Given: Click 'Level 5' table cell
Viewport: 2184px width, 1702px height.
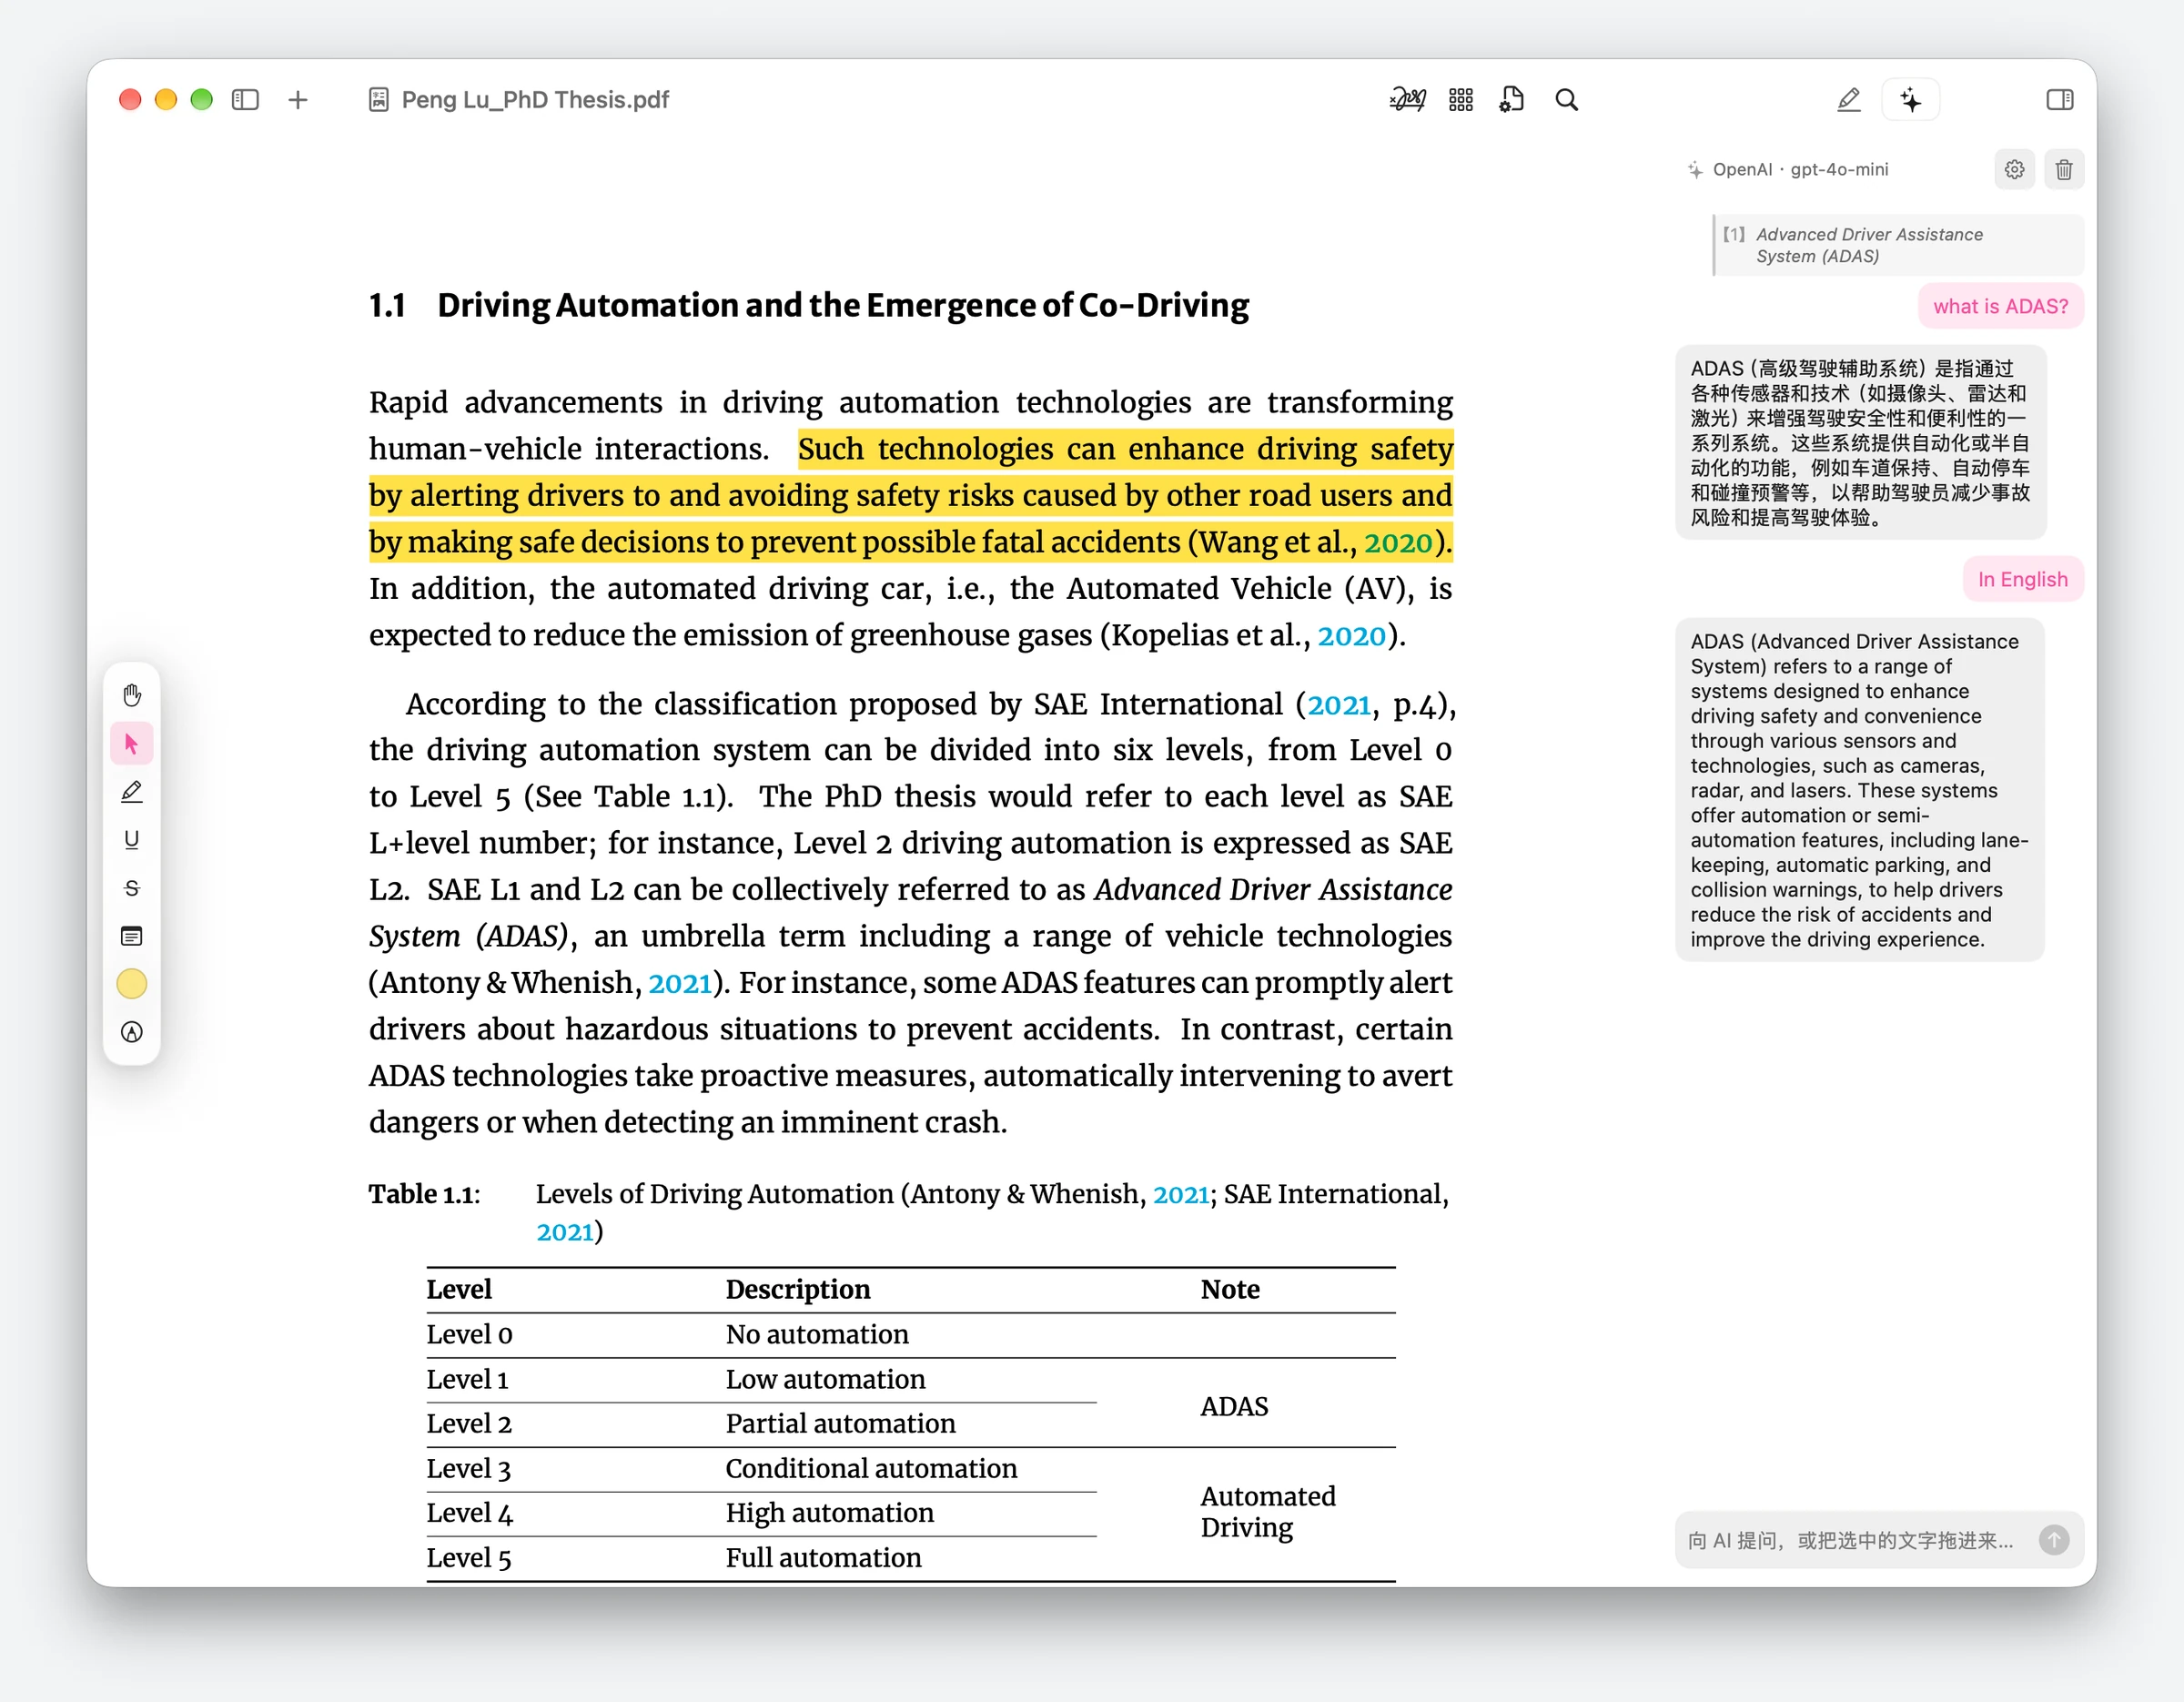Looking at the screenshot, I should [x=468, y=1558].
